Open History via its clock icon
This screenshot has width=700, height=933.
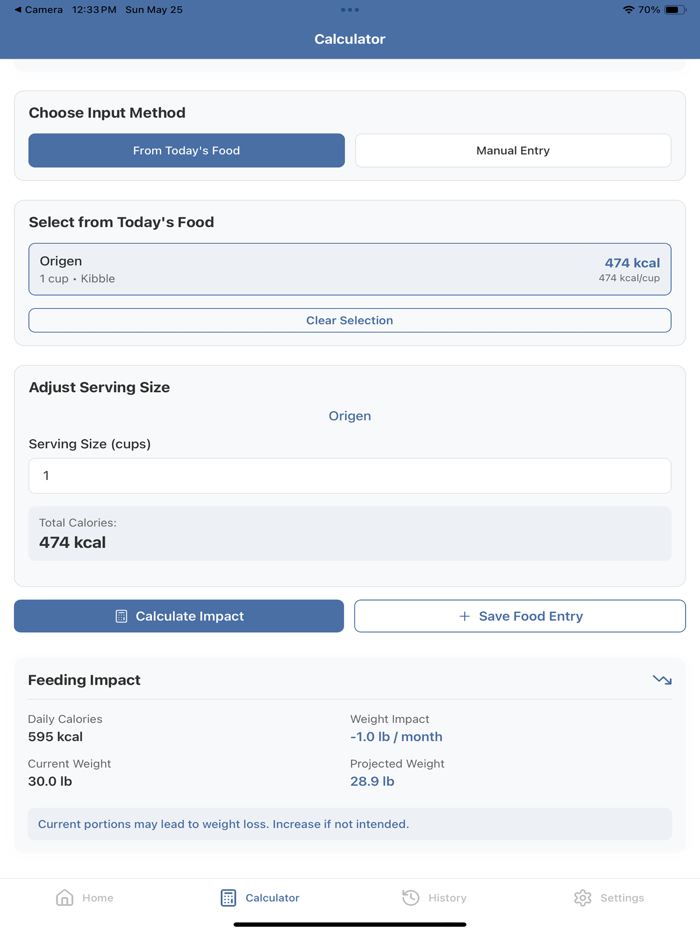point(408,898)
